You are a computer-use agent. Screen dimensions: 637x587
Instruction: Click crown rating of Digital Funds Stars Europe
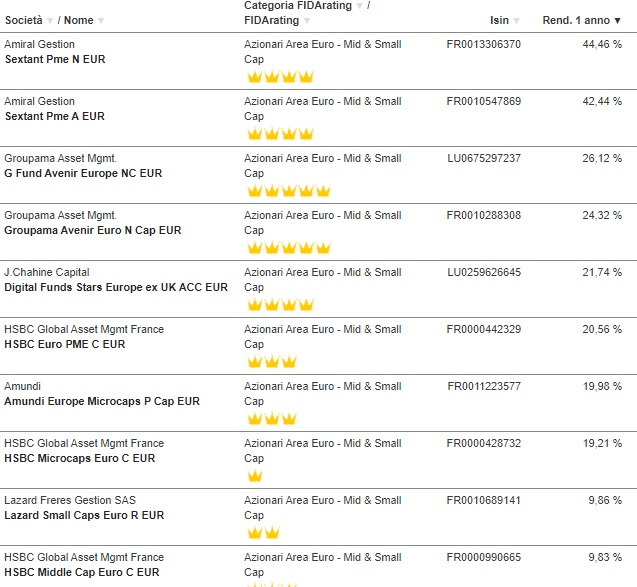pyautogui.click(x=280, y=305)
